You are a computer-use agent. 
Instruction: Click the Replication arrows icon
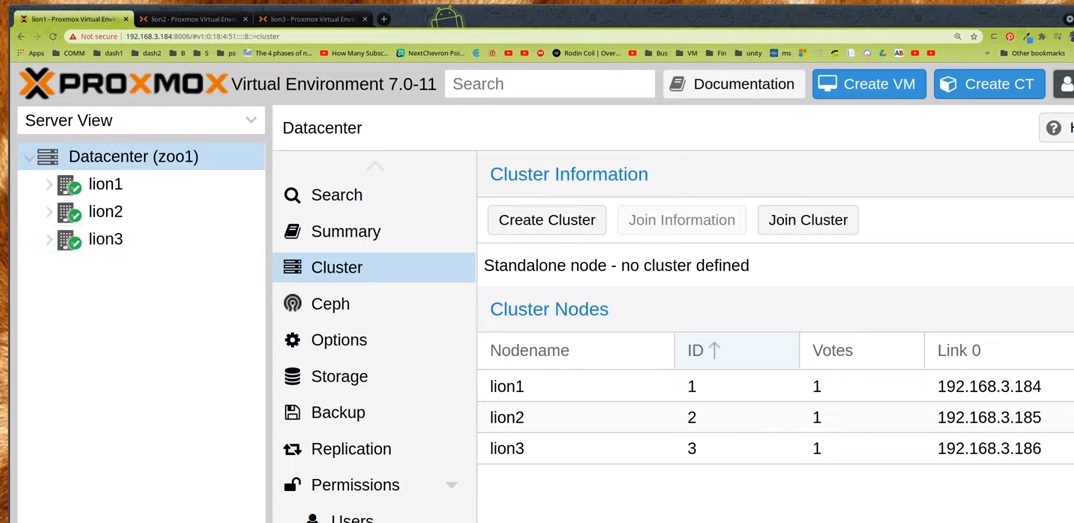point(292,449)
